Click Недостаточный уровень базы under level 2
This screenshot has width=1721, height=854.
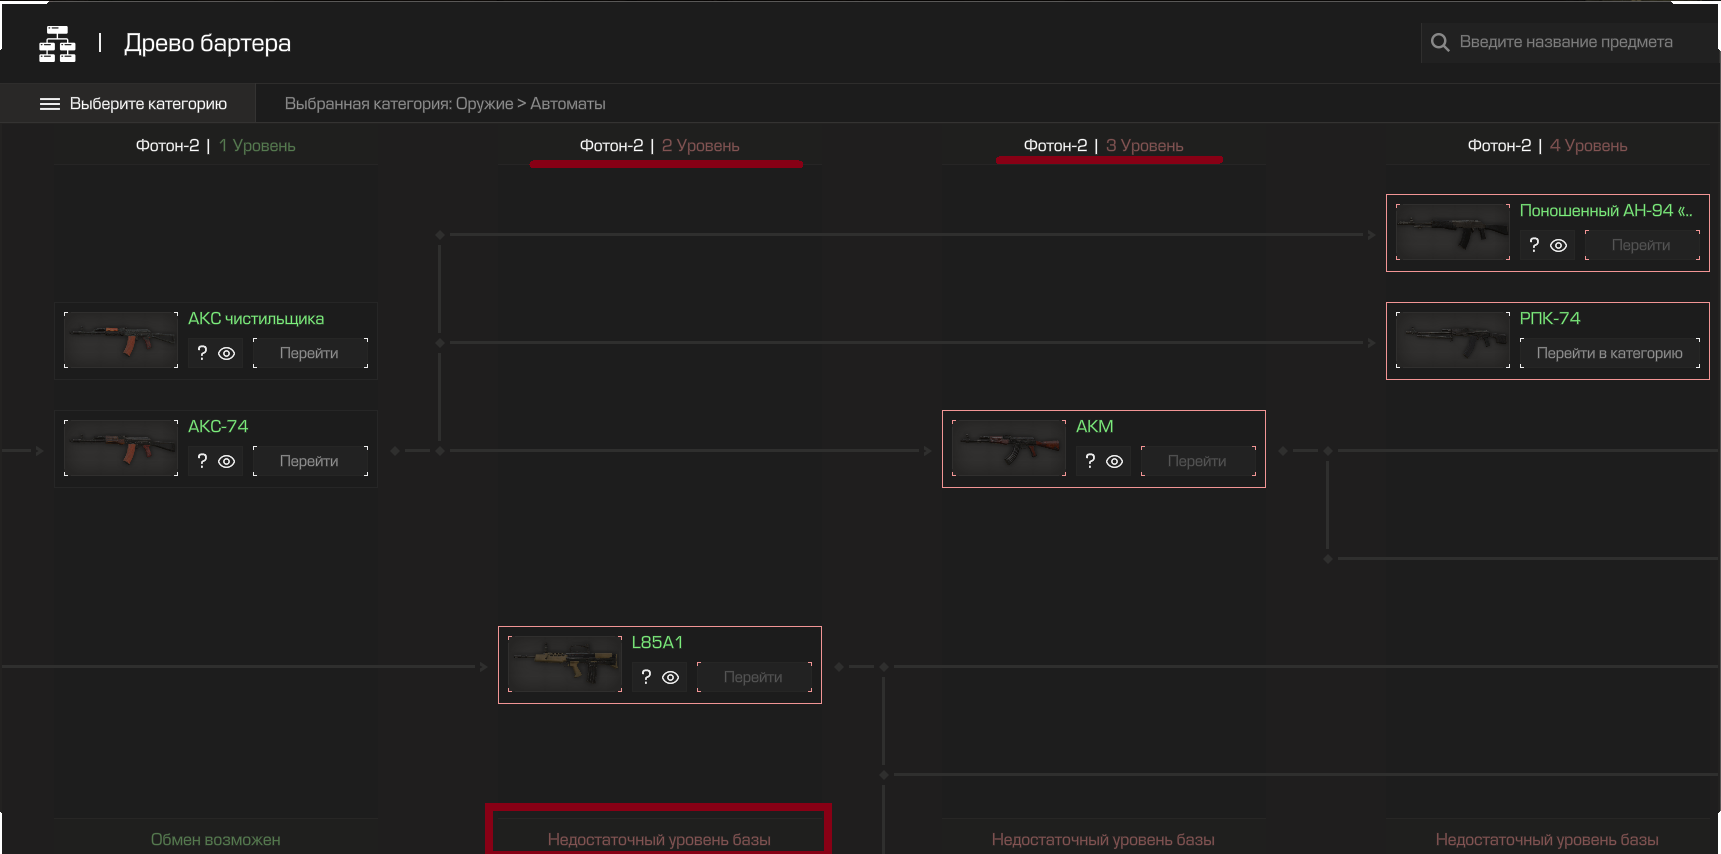point(659,840)
